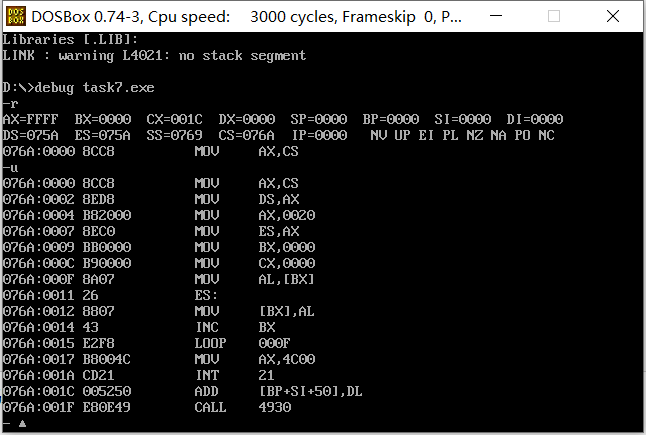Image resolution: width=646 pixels, height=435 pixels.
Task: Click the INC BX instruction line
Action: (x=139, y=327)
